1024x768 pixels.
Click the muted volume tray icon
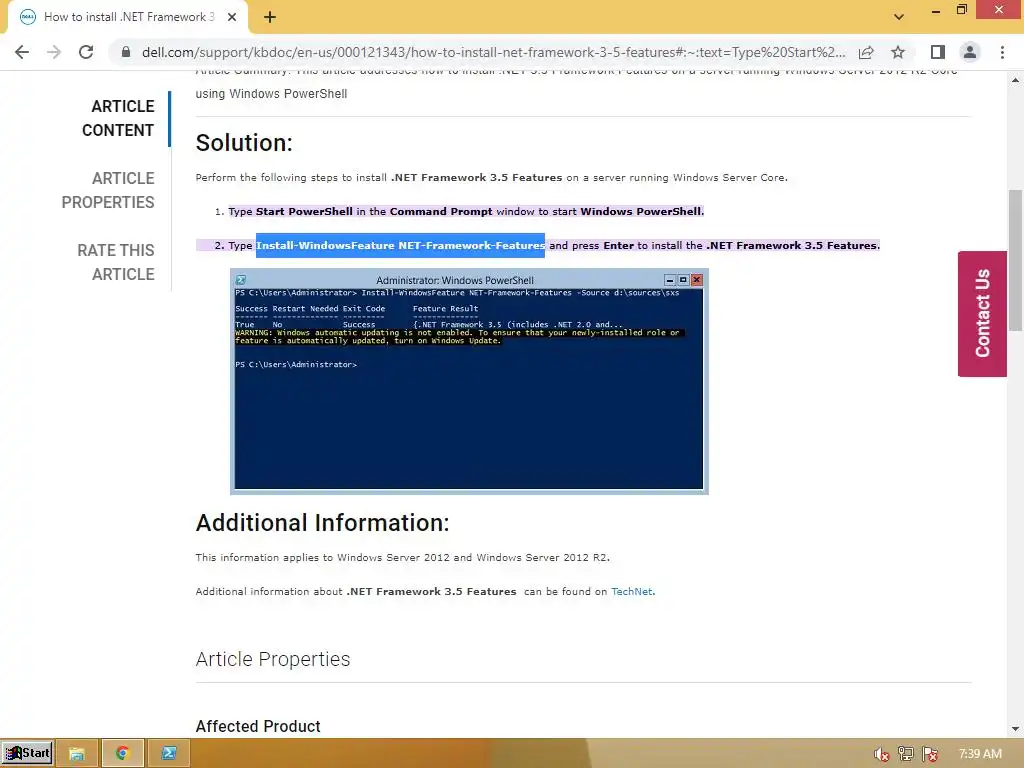tap(881, 754)
